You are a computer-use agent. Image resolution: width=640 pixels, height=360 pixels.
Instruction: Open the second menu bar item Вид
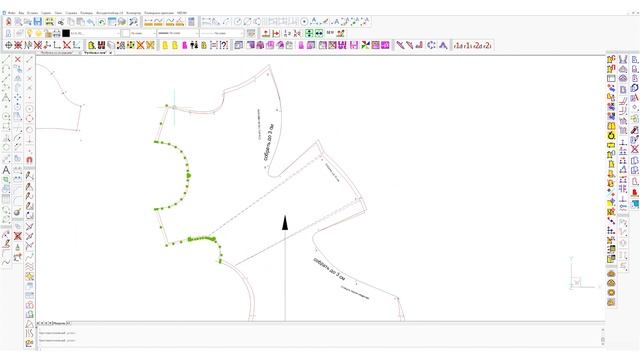point(21,13)
